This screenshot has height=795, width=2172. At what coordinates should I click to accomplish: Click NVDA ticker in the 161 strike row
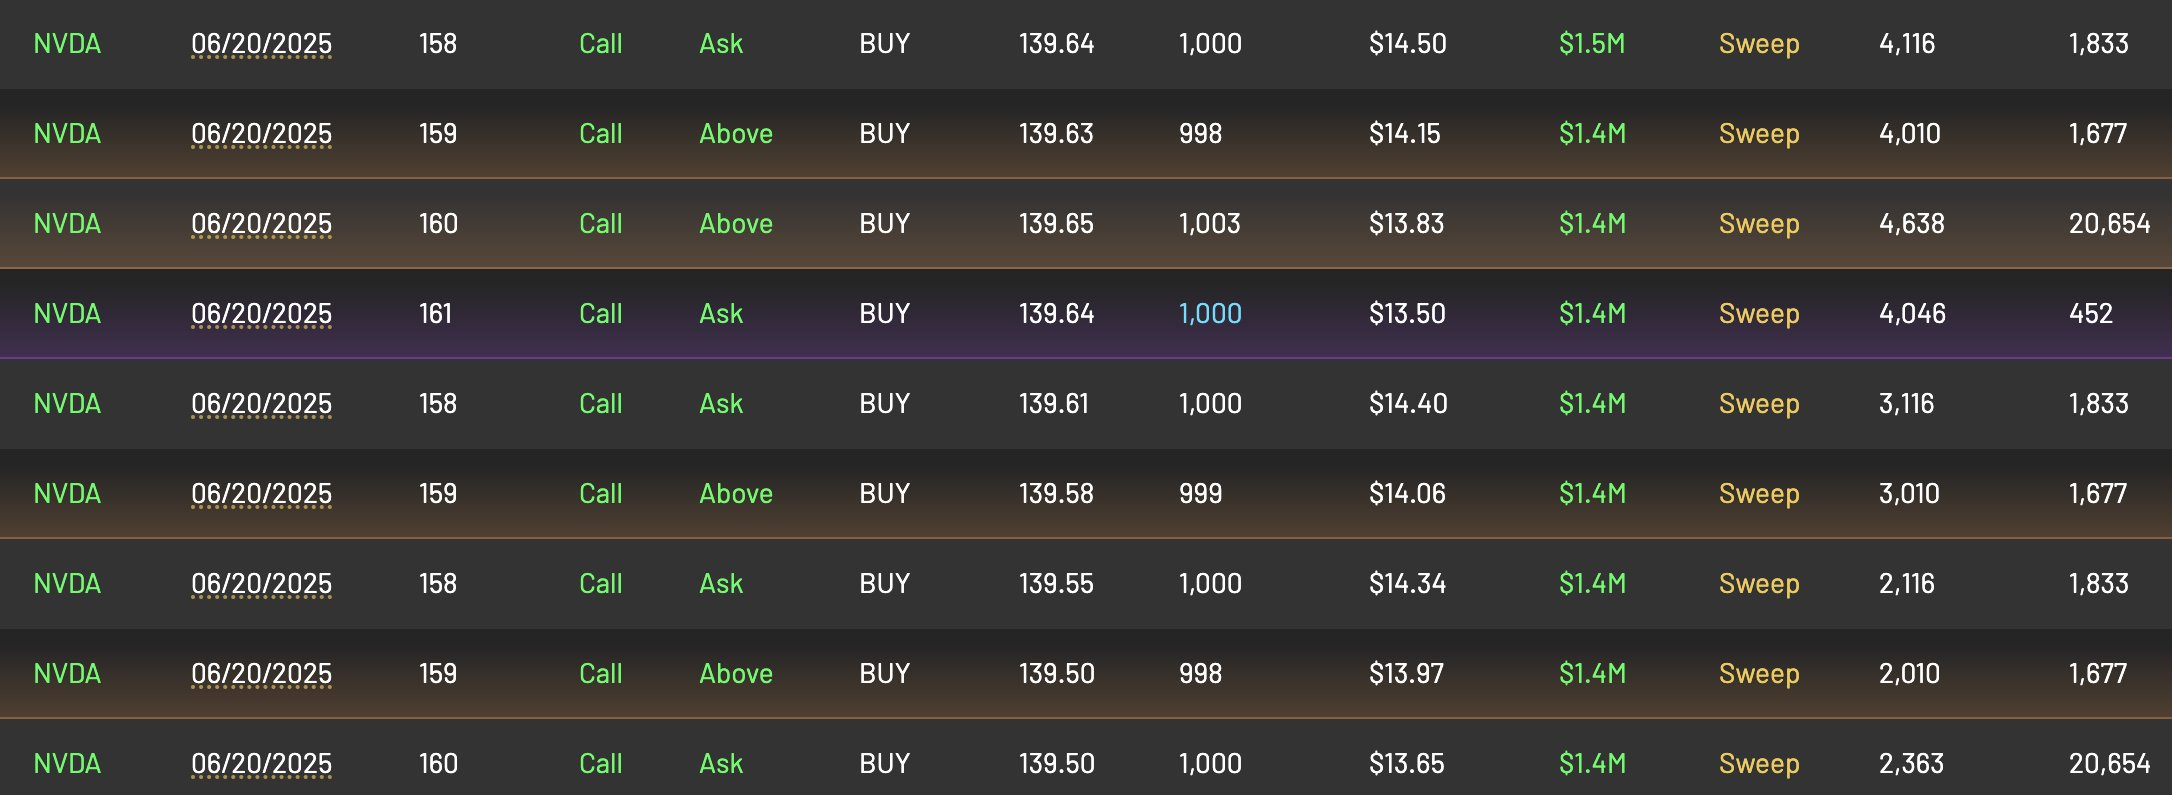(67, 314)
